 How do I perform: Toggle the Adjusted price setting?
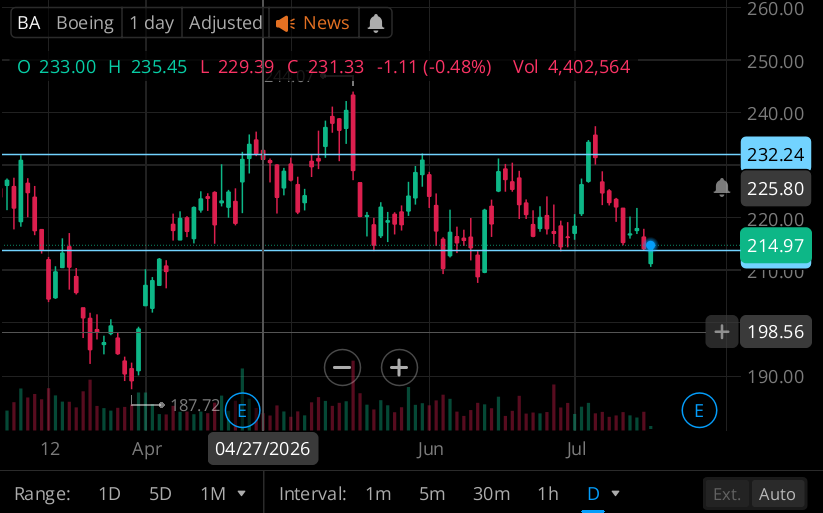(225, 23)
